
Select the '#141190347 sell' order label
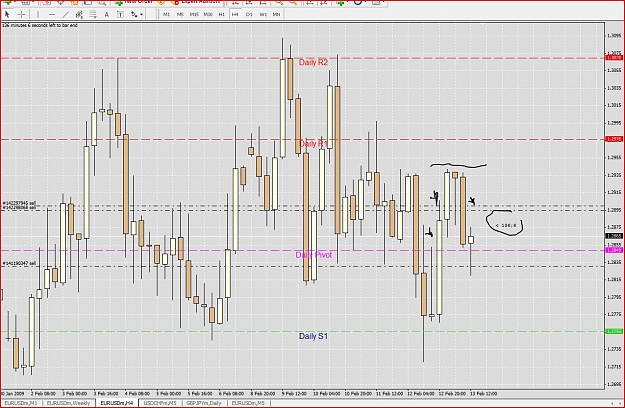(19, 263)
